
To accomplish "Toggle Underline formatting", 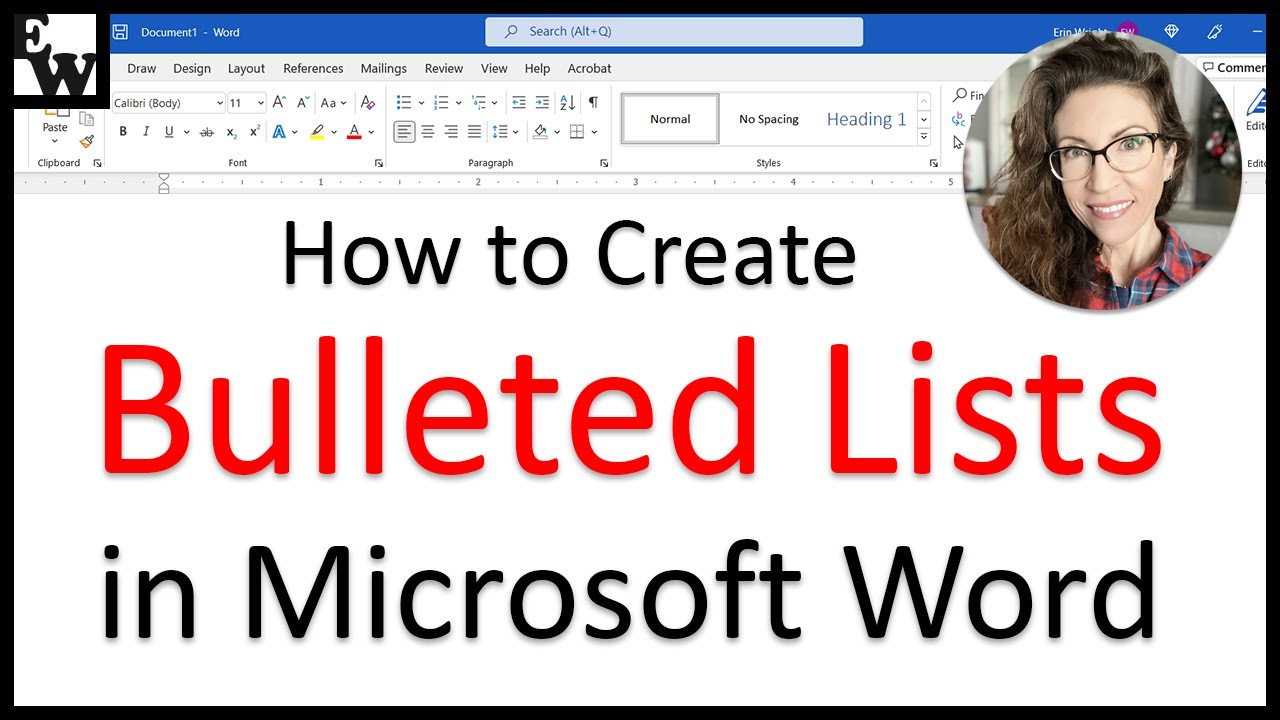I will (x=169, y=132).
